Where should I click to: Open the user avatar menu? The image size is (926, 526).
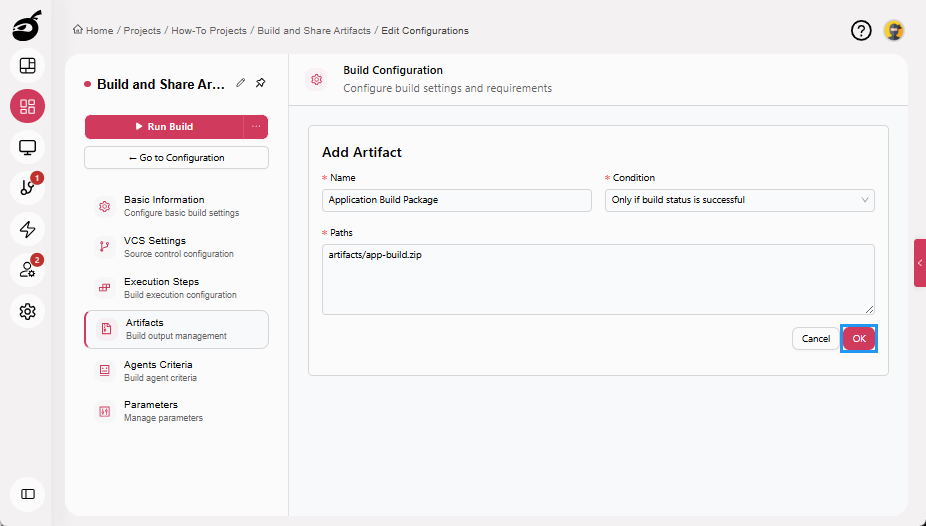(894, 31)
